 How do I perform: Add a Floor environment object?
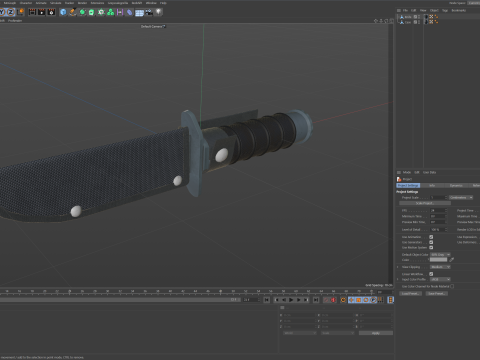[139, 13]
